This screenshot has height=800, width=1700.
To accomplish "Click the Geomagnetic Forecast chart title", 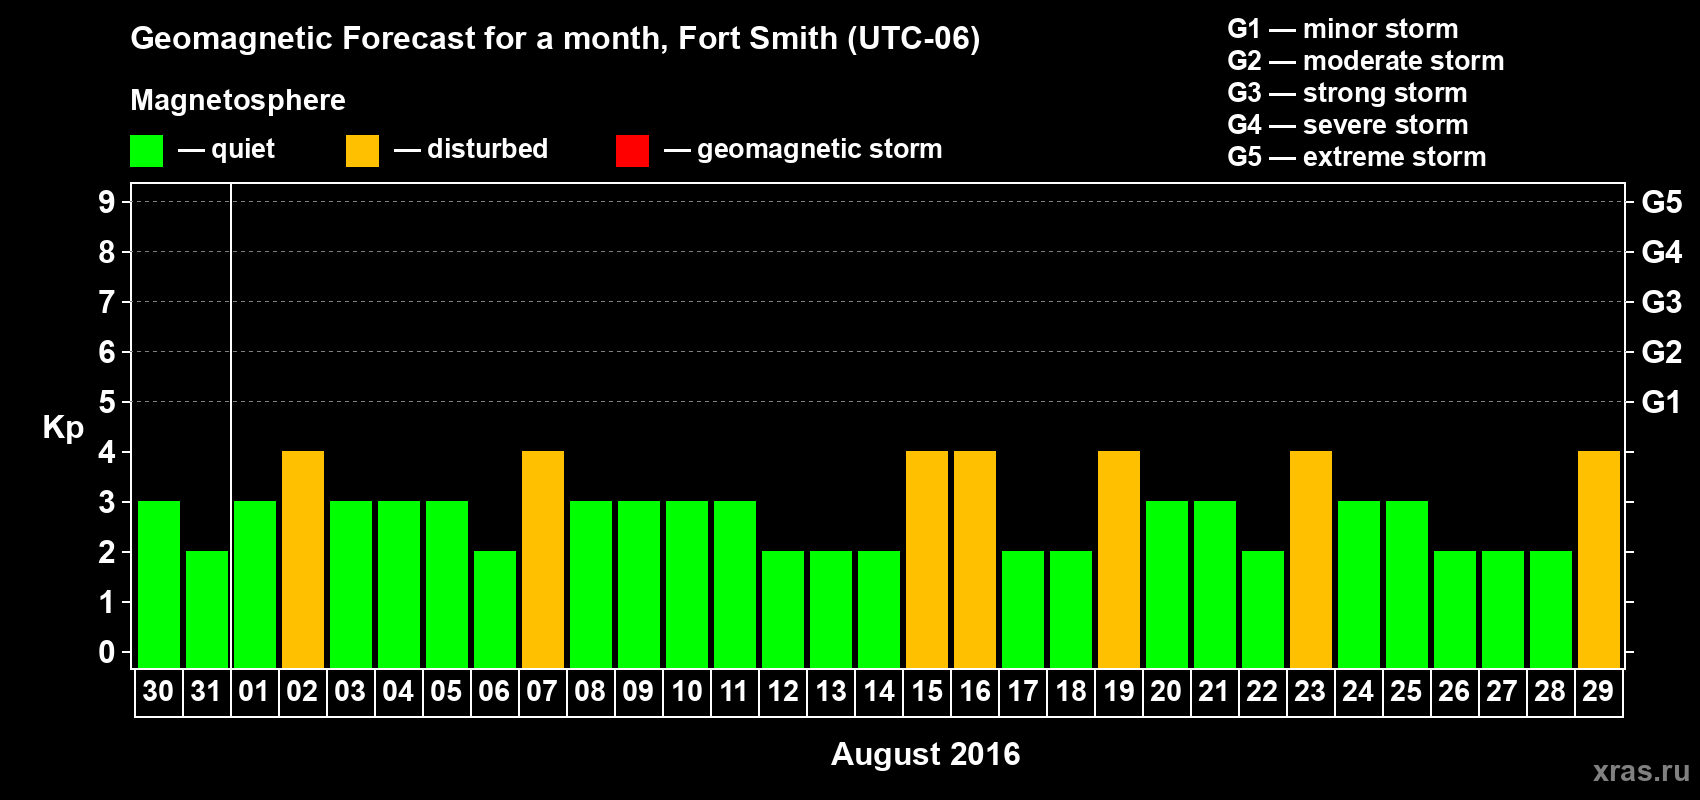I will click(555, 39).
